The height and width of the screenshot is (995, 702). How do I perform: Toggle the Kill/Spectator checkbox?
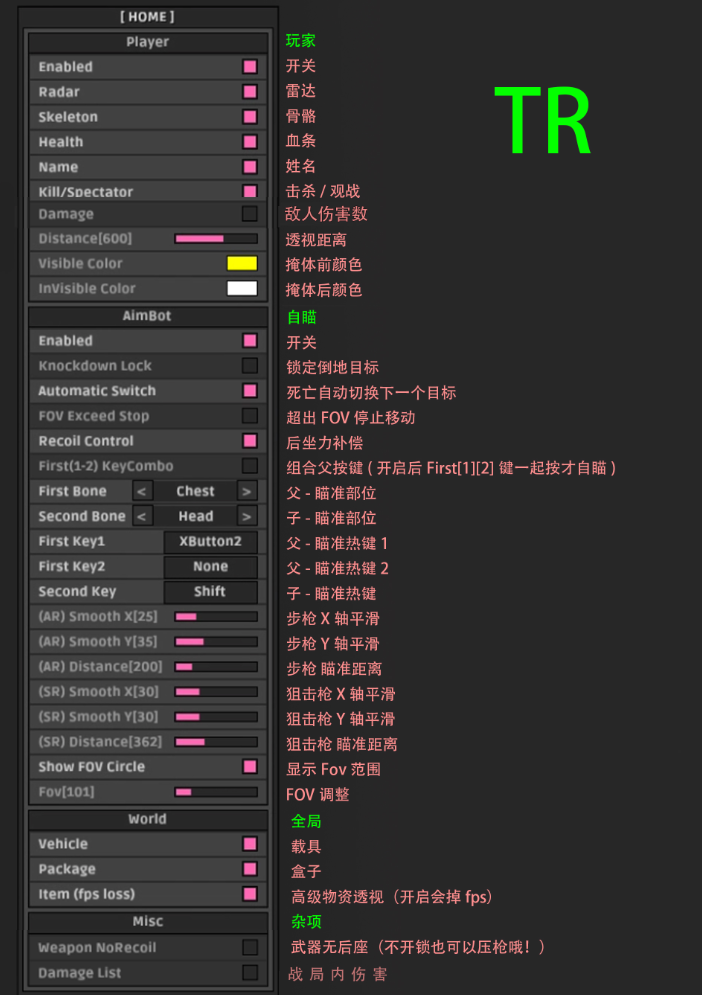(249, 192)
